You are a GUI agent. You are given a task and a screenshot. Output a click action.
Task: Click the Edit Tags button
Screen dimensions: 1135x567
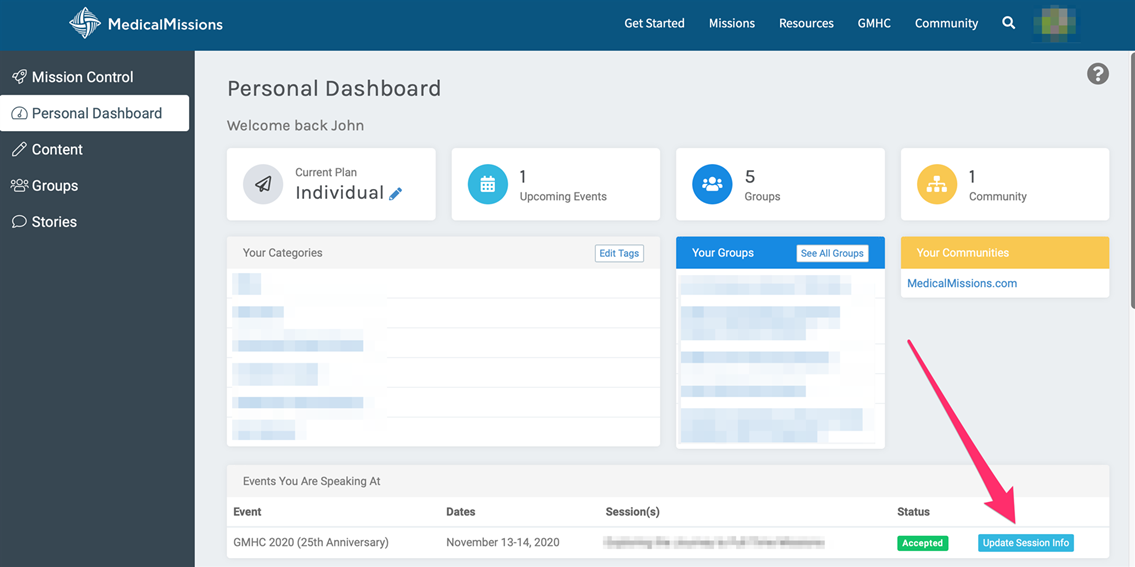pos(619,253)
